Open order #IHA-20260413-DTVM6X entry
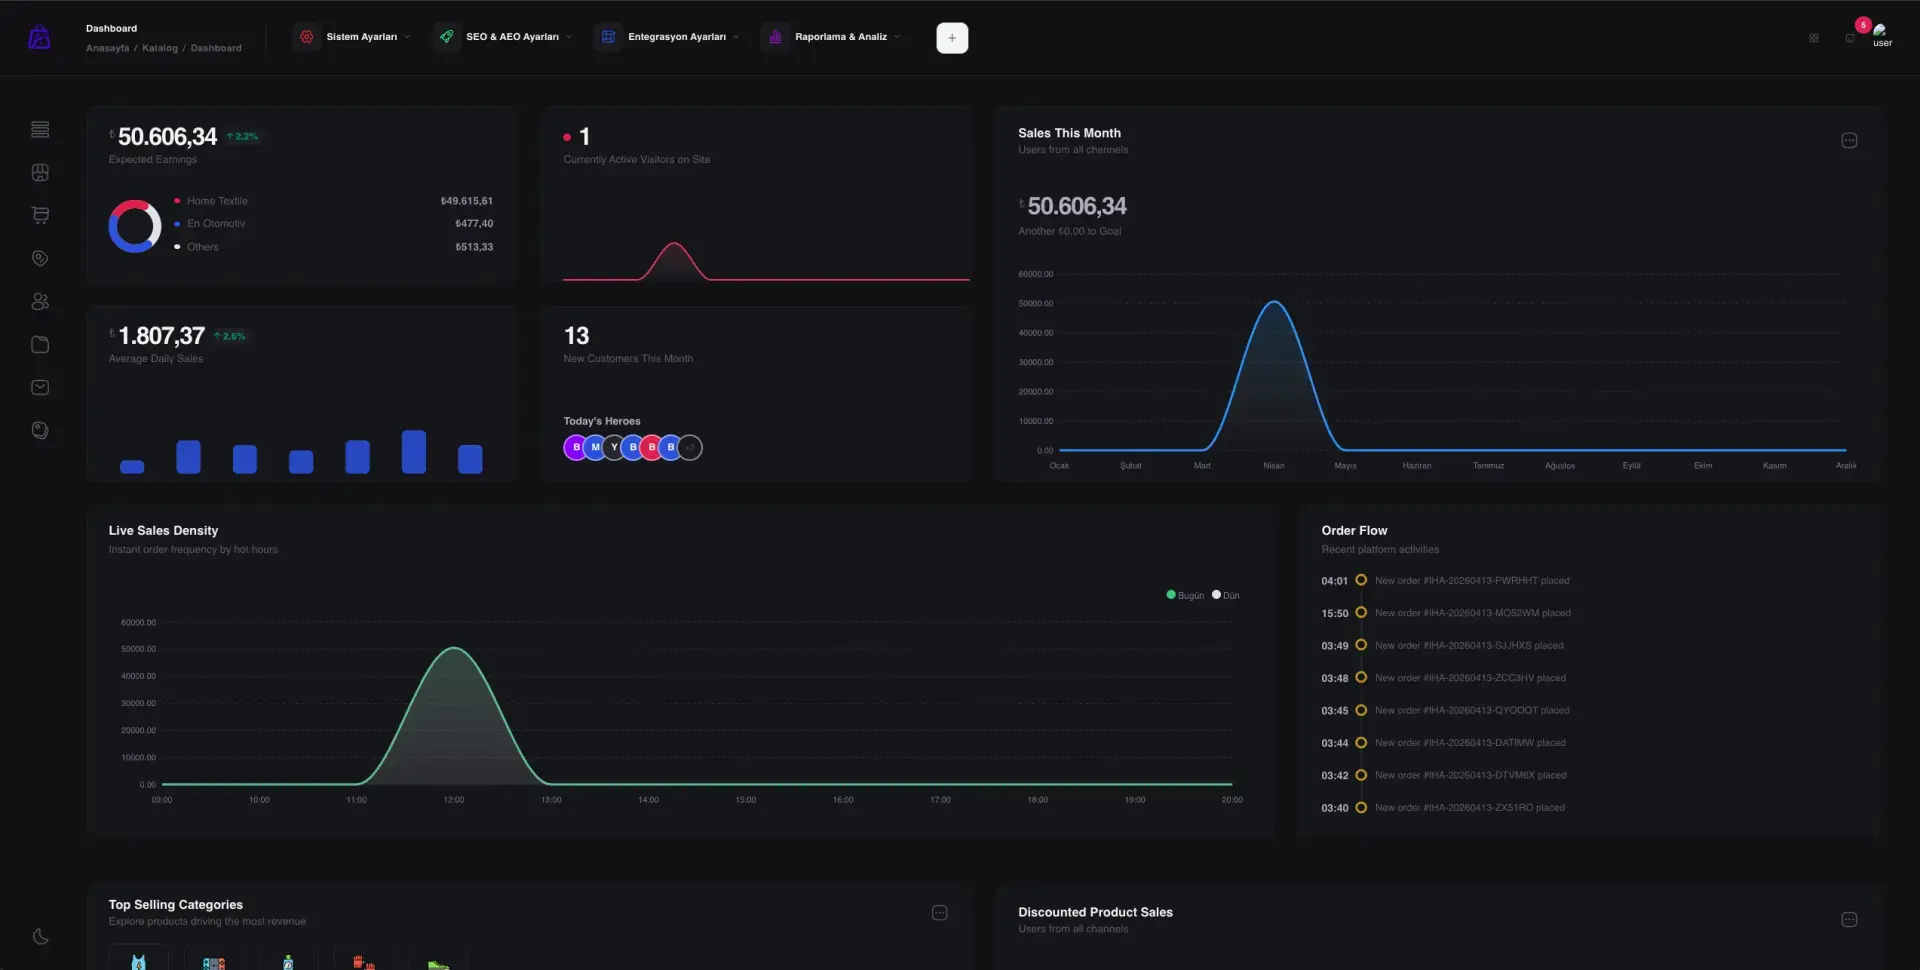 point(1471,775)
